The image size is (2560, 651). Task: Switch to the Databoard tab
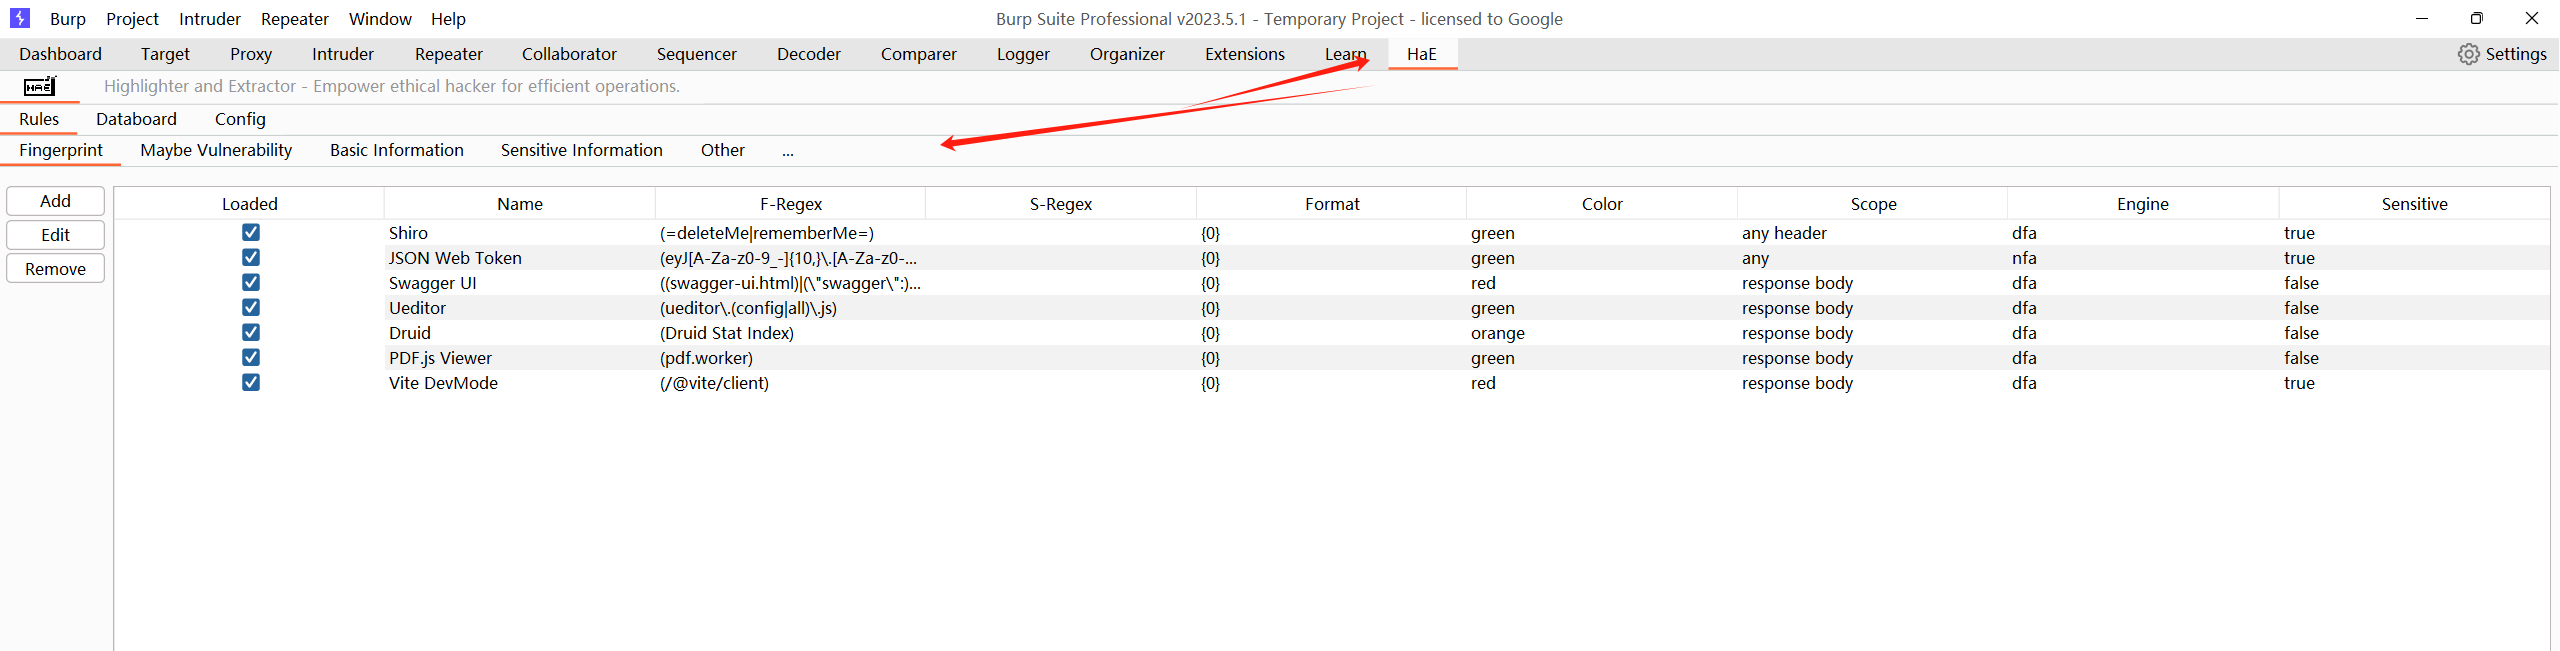pyautogui.click(x=136, y=119)
